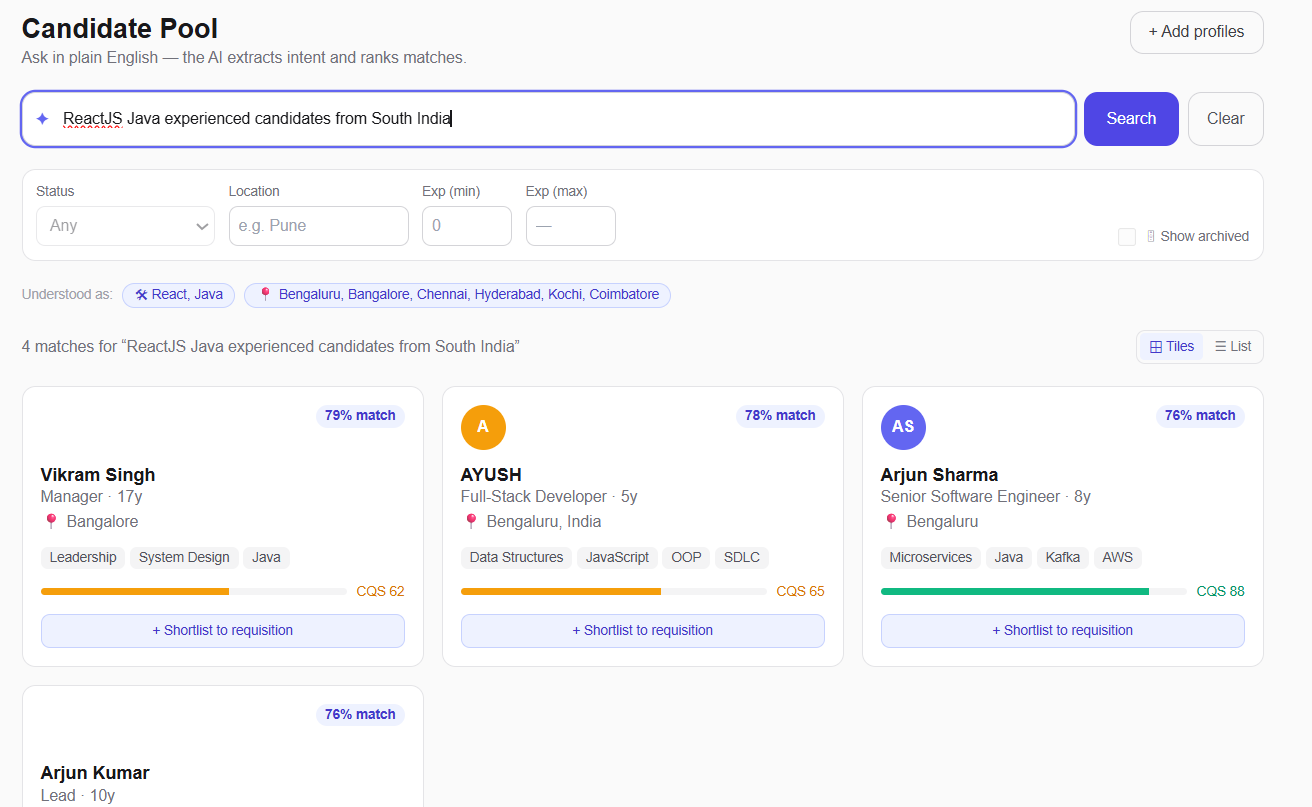Screen dimensions: 1312x807
Task: Clear the search query
Action: coord(1225,119)
